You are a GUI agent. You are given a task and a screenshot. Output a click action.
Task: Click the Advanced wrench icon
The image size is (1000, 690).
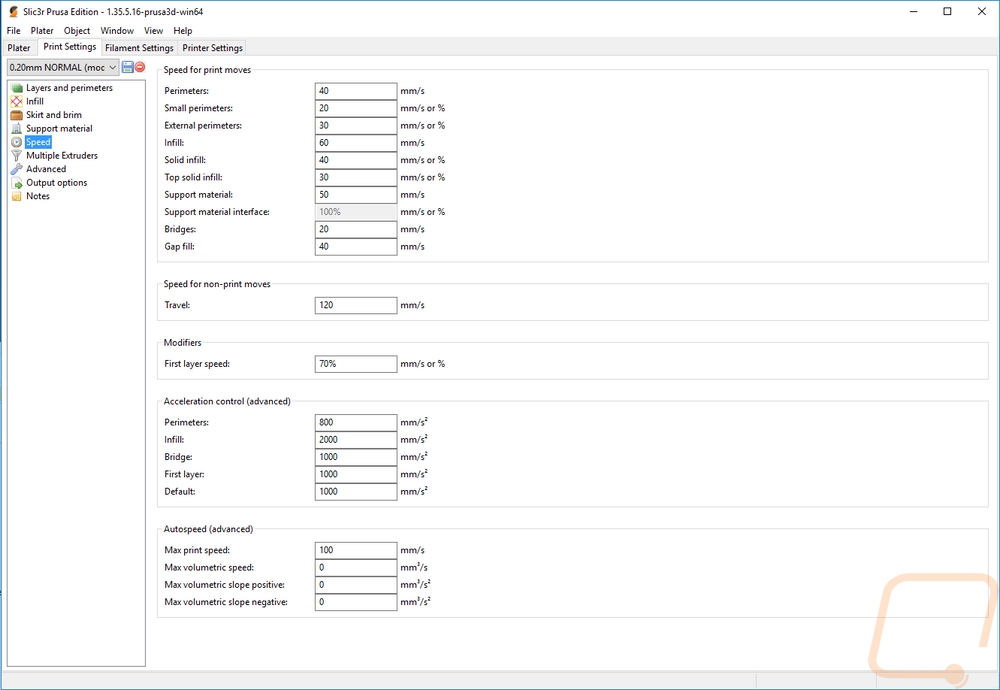[x=17, y=169]
